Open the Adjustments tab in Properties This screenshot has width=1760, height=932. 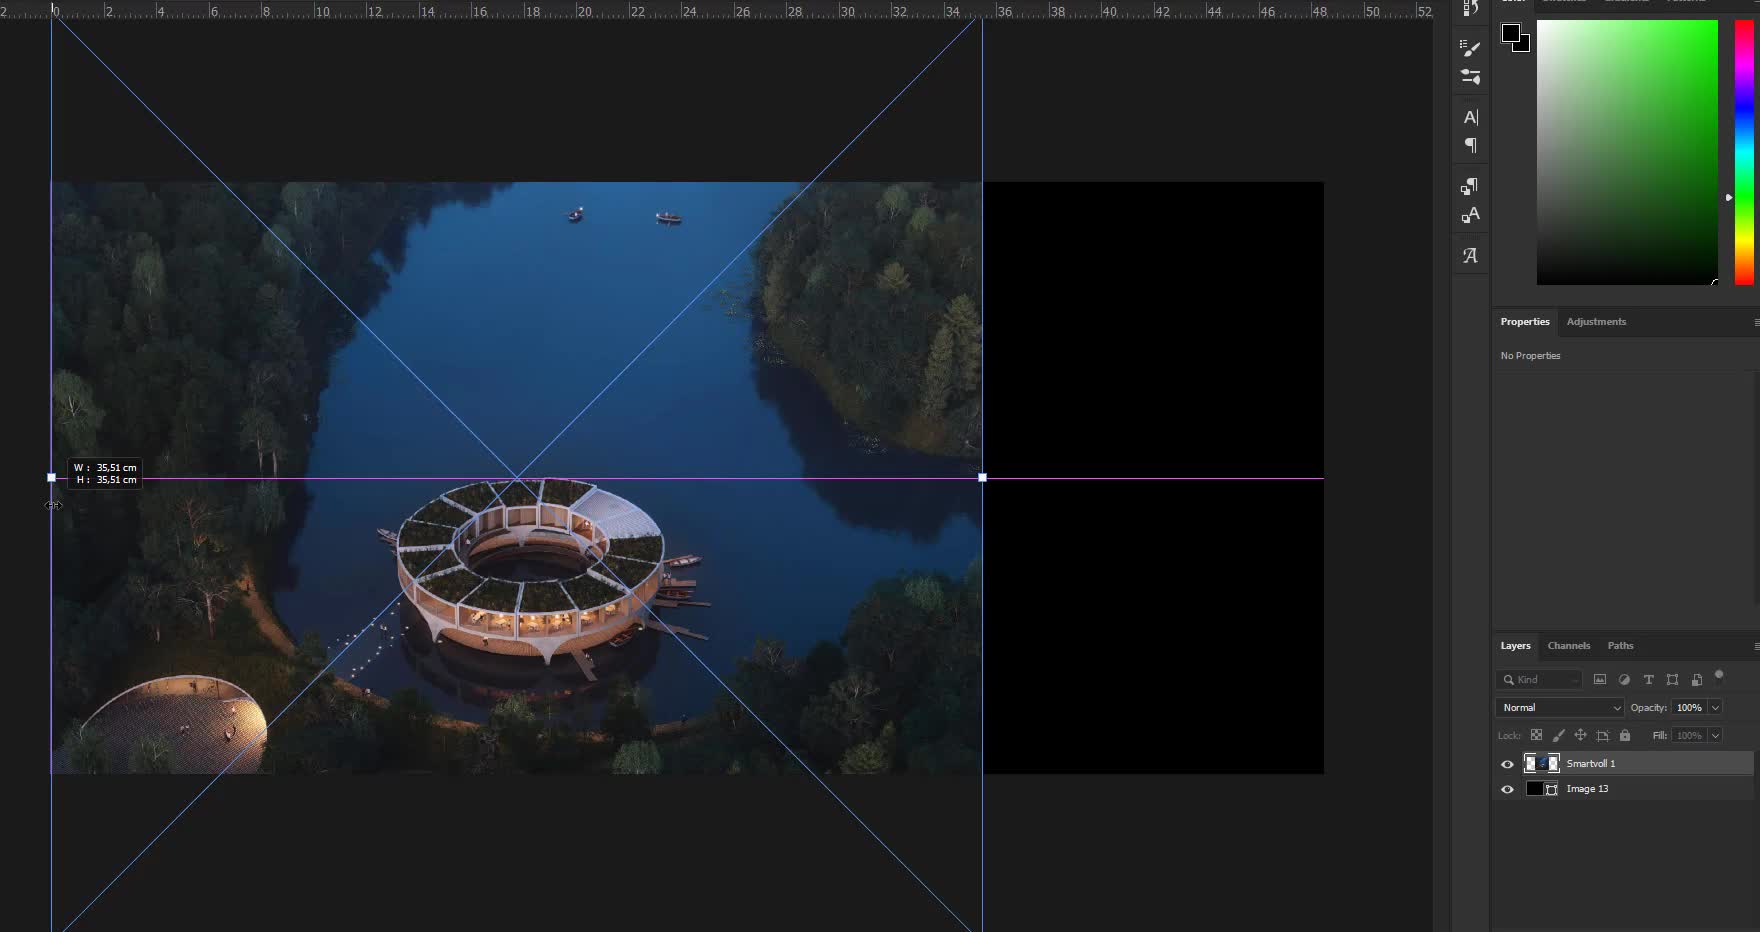(1596, 321)
